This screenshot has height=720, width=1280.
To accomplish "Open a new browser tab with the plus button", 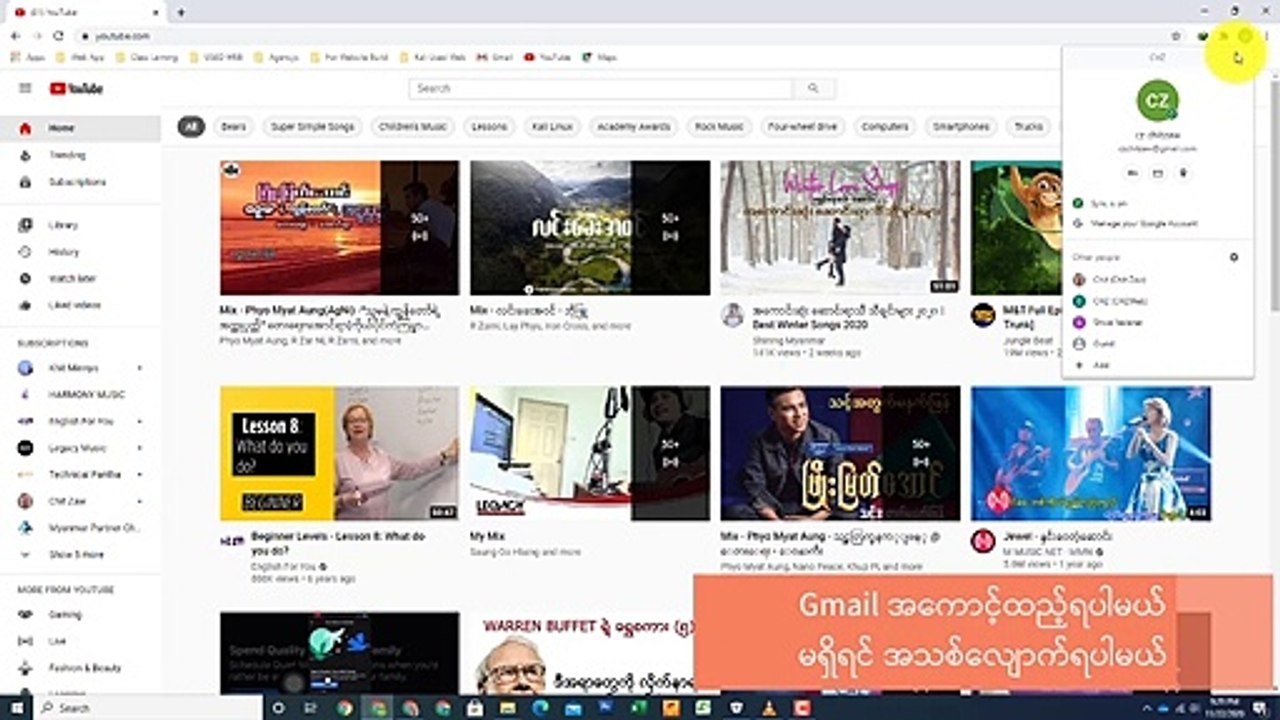I will point(181,12).
